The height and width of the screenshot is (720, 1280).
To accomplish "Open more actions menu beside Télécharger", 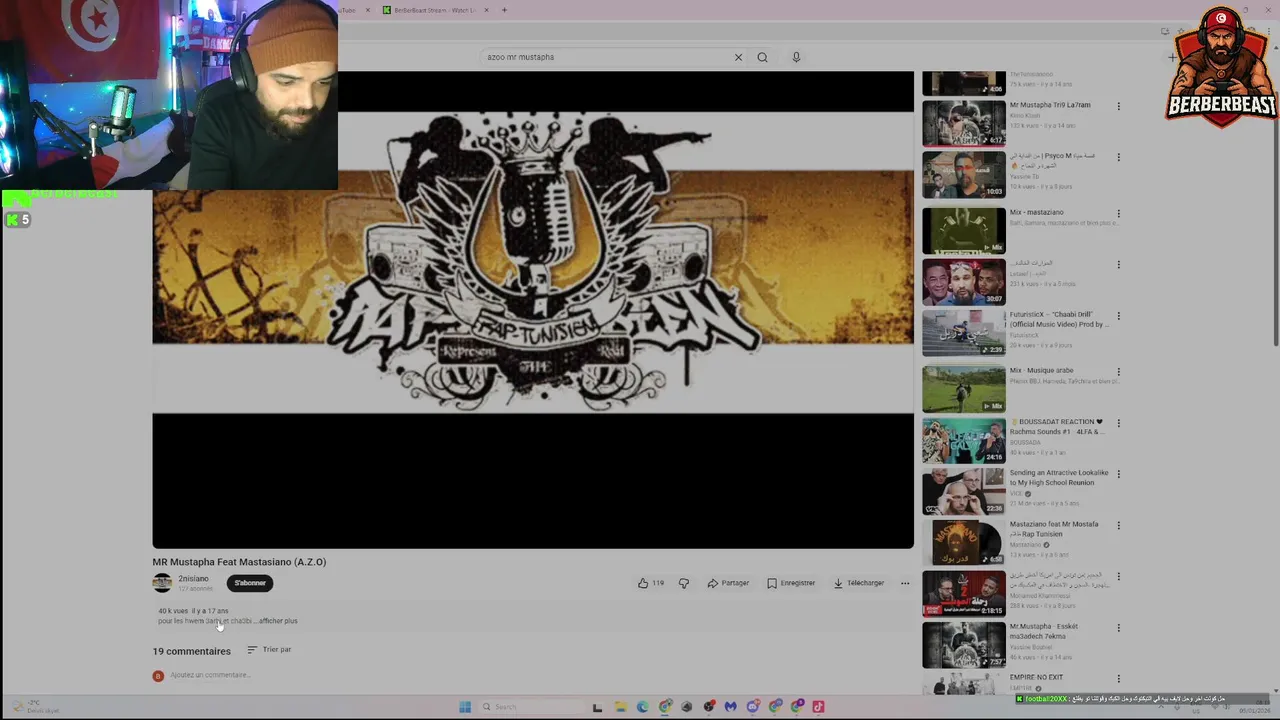I will (x=905, y=583).
